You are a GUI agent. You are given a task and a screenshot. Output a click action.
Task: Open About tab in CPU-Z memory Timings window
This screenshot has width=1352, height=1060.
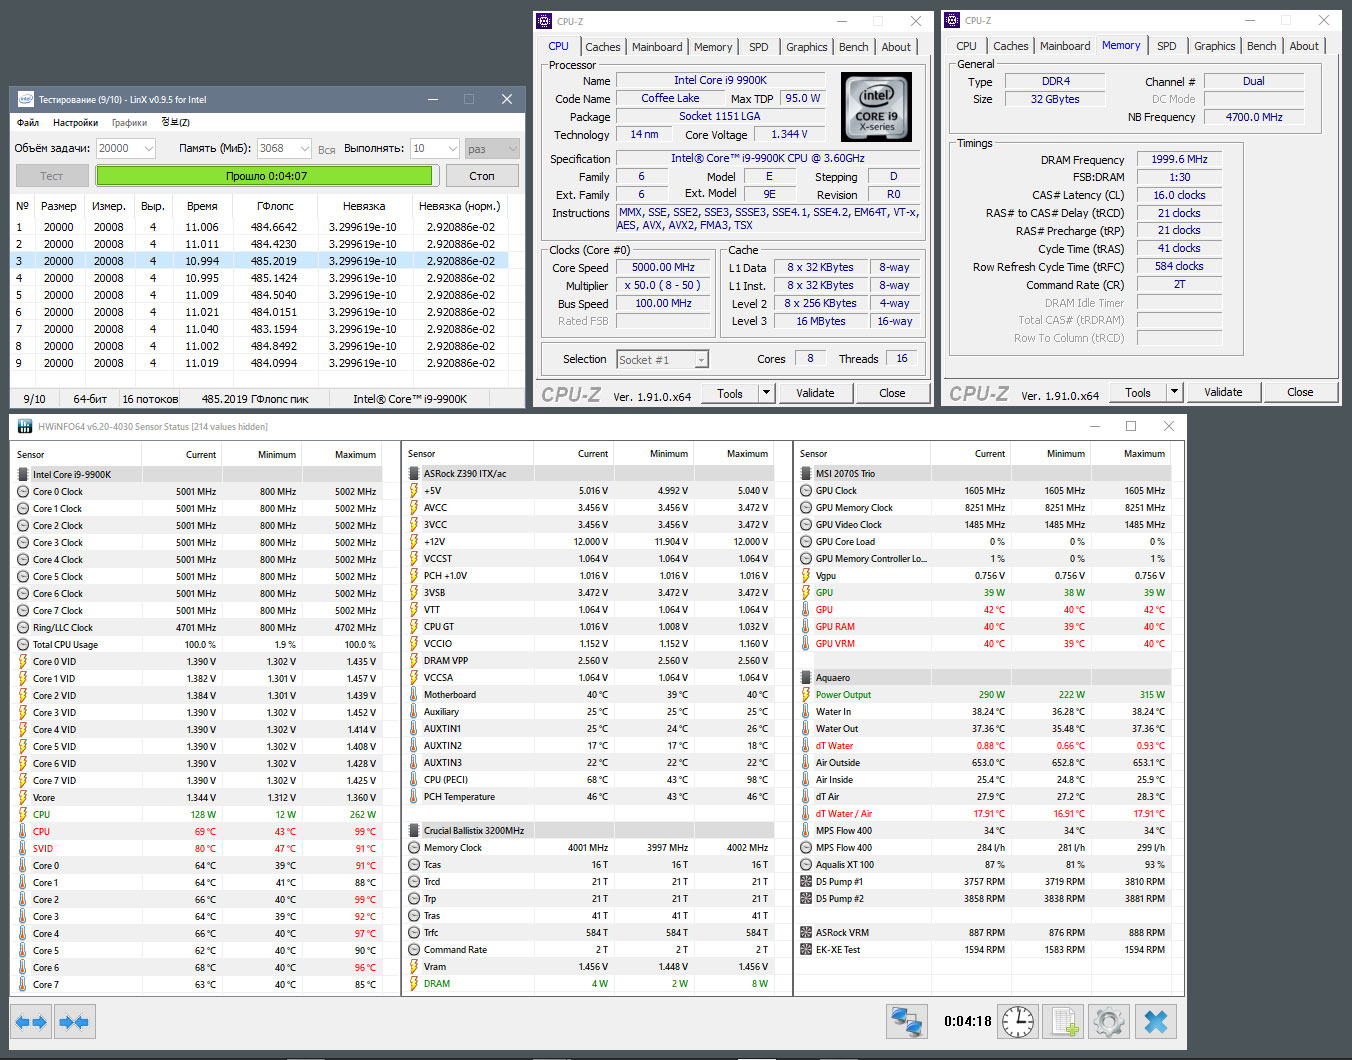(x=1304, y=46)
